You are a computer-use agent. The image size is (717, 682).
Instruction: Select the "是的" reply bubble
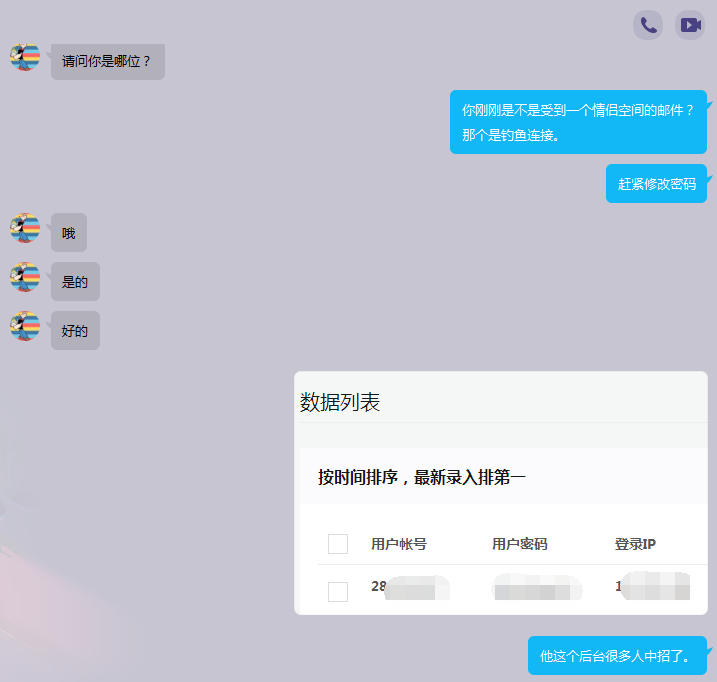[75, 282]
